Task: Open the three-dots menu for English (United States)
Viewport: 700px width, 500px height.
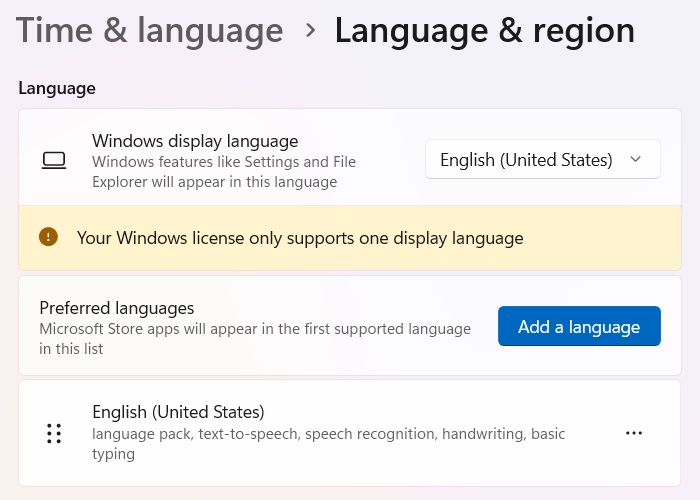Action: coord(634,433)
